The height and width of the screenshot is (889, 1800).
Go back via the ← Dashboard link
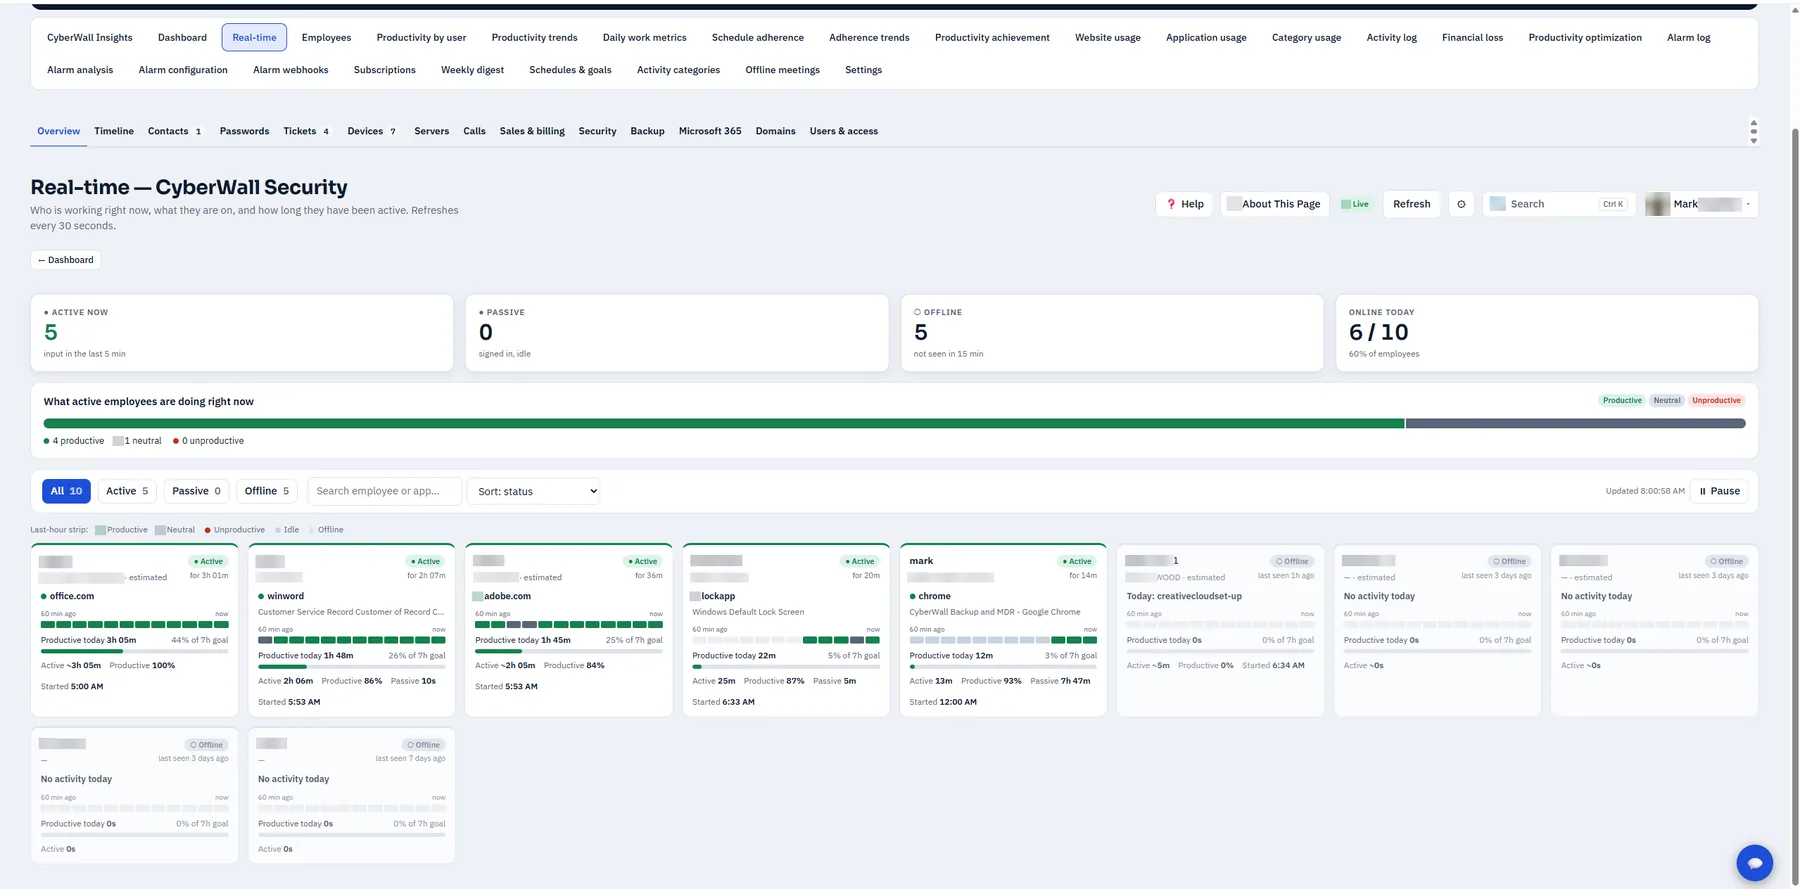point(66,260)
